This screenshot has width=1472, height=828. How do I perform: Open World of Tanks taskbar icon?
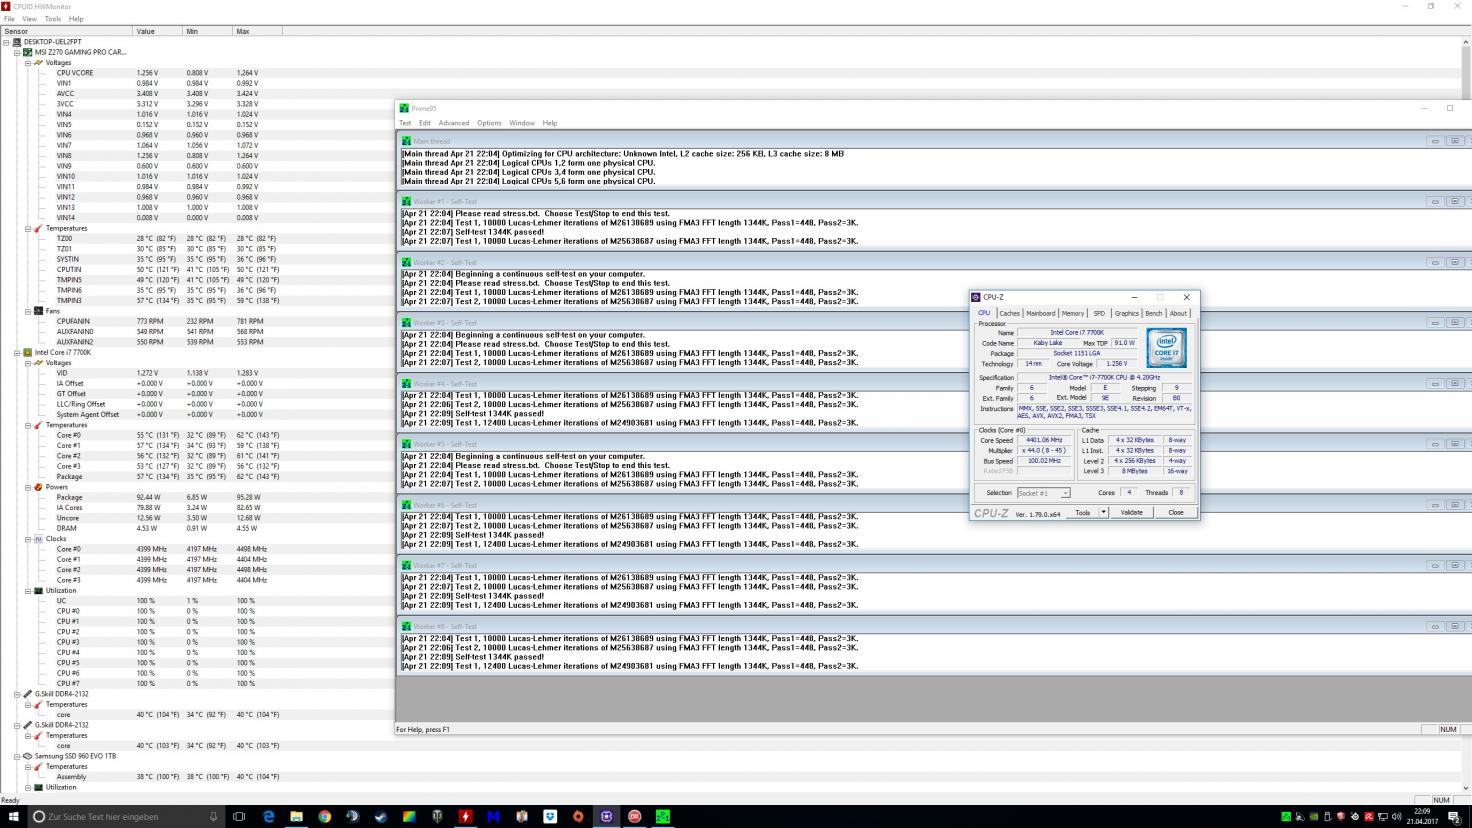[x=437, y=816]
